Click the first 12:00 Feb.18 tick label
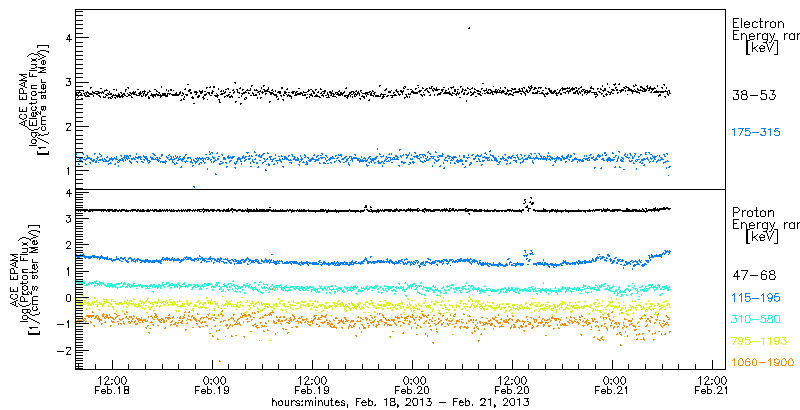 [111, 386]
